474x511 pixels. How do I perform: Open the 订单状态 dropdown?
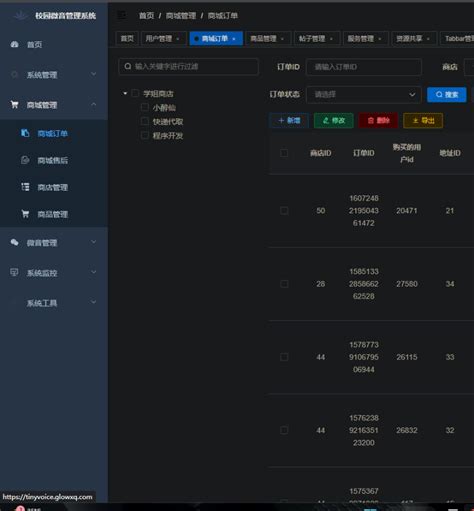[x=364, y=95]
